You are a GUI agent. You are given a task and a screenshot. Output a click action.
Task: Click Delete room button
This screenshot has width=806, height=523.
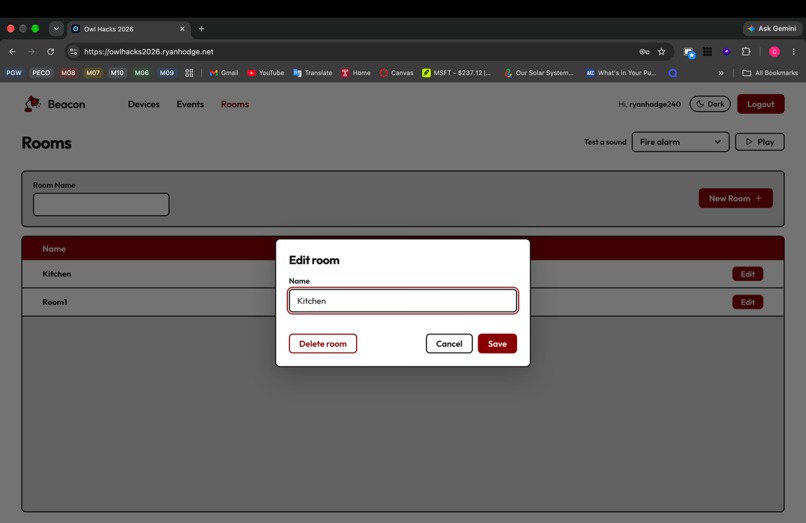(x=323, y=344)
